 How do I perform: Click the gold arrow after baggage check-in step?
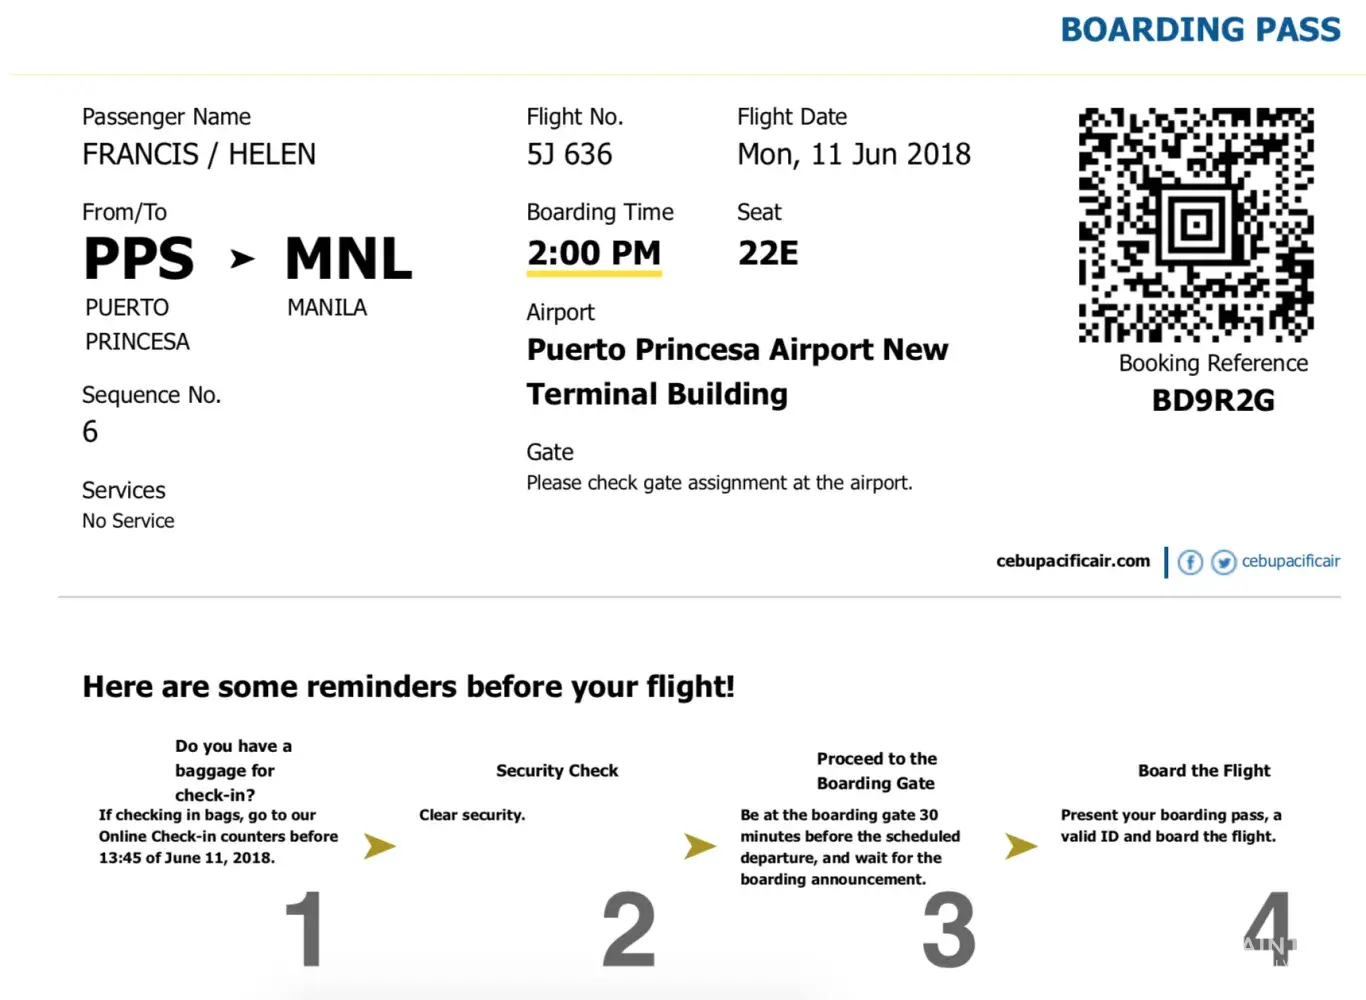point(379,846)
